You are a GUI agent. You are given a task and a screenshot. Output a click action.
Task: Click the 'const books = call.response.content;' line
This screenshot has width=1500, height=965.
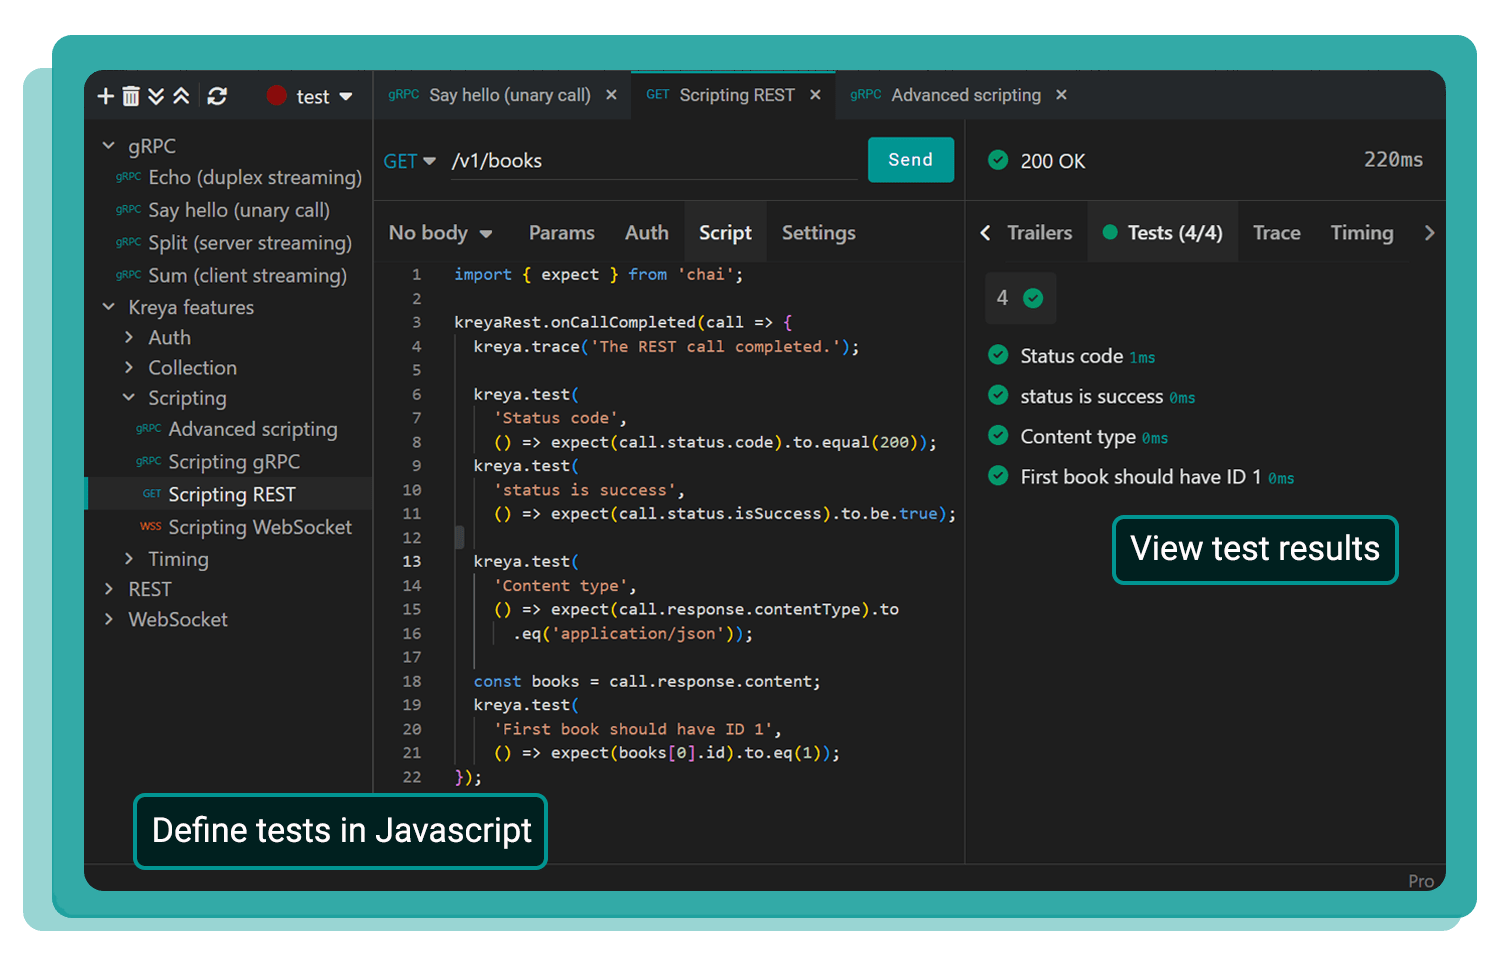(647, 681)
